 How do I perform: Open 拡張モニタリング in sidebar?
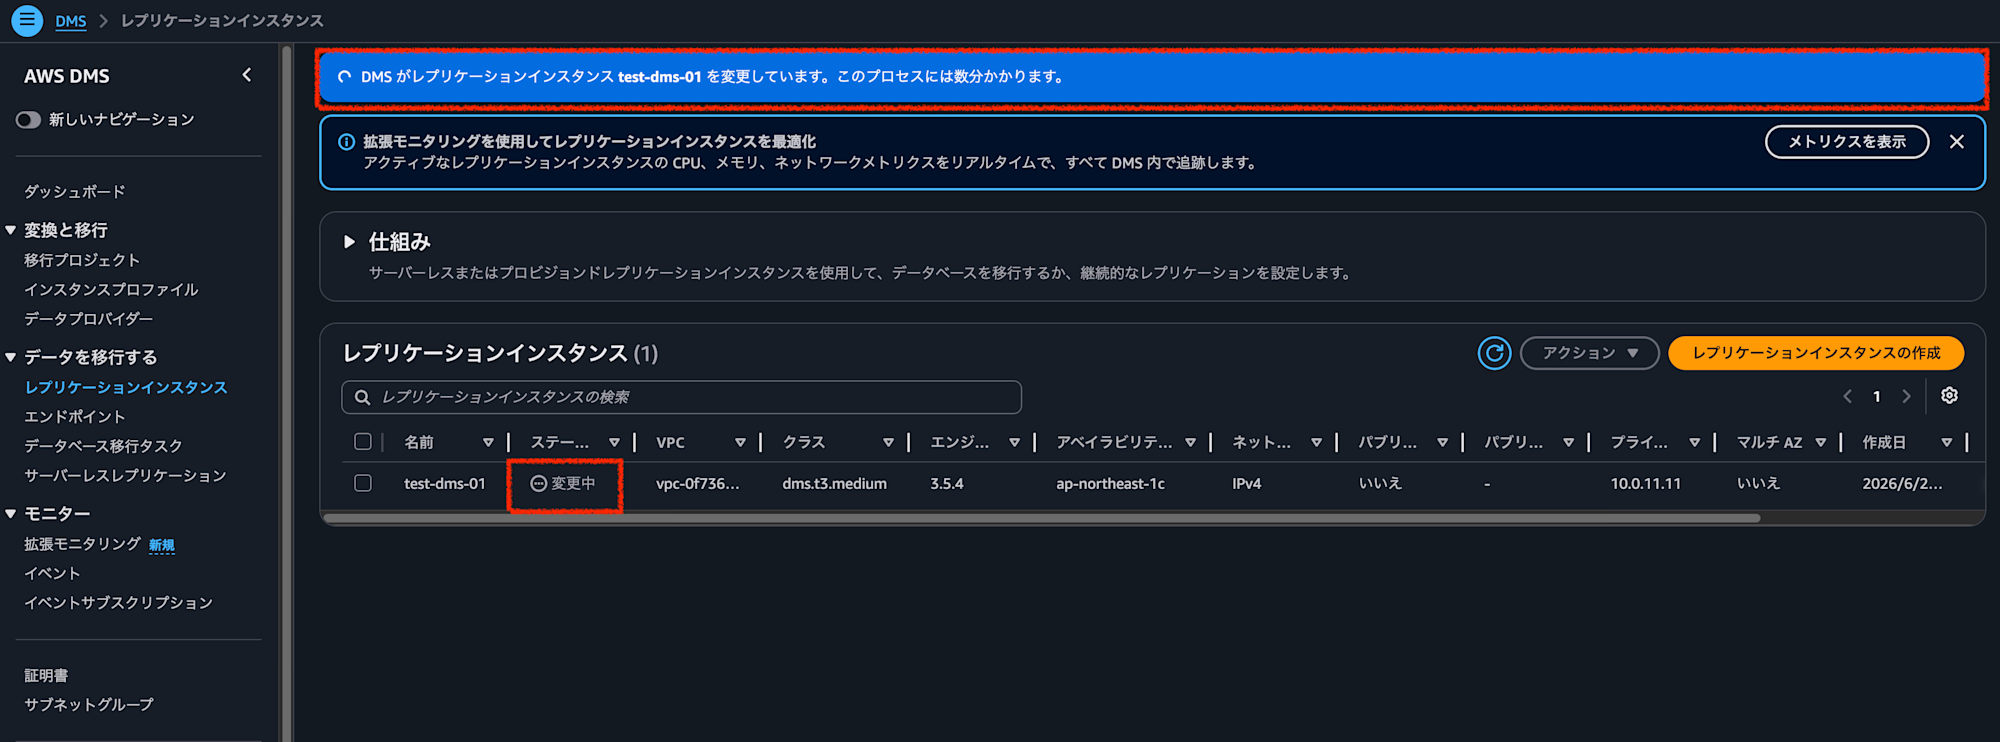[82, 544]
